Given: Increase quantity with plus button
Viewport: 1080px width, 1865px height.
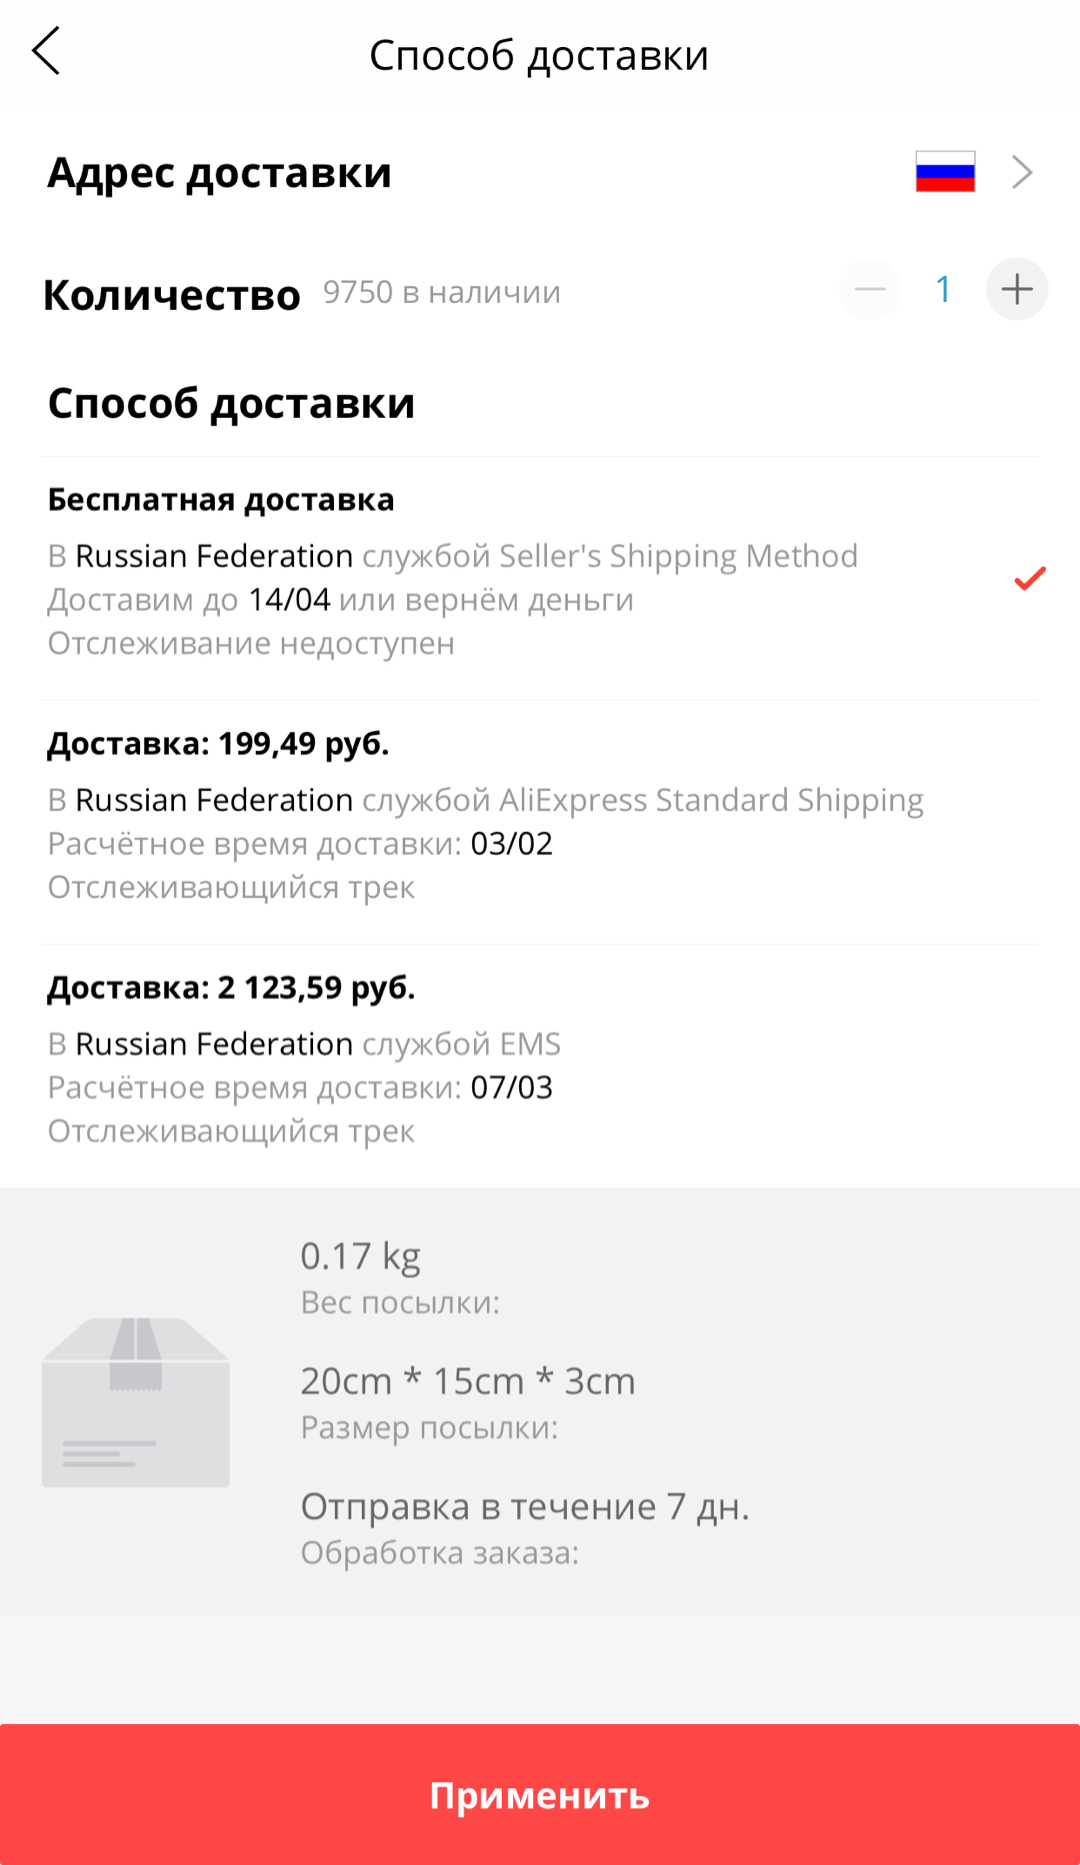Looking at the screenshot, I should (1016, 290).
